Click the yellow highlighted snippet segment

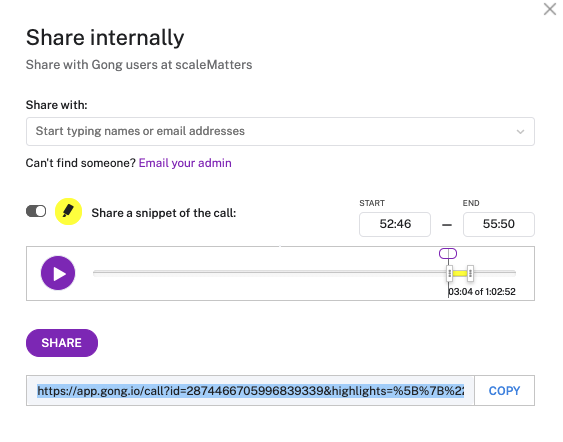(x=460, y=273)
